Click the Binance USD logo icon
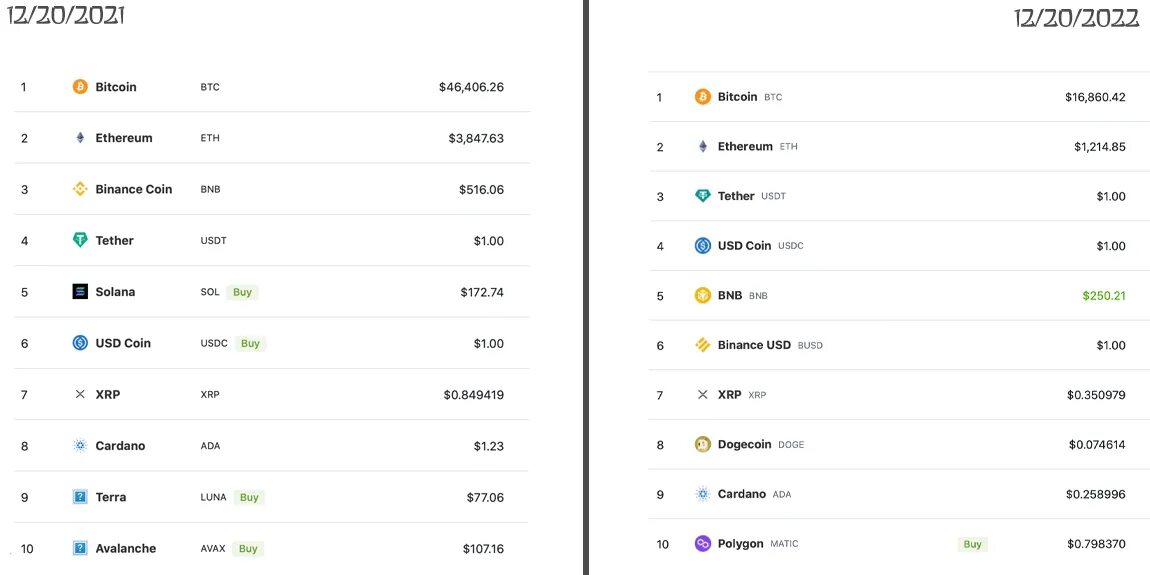Screen dimensions: 1150x575 point(703,345)
